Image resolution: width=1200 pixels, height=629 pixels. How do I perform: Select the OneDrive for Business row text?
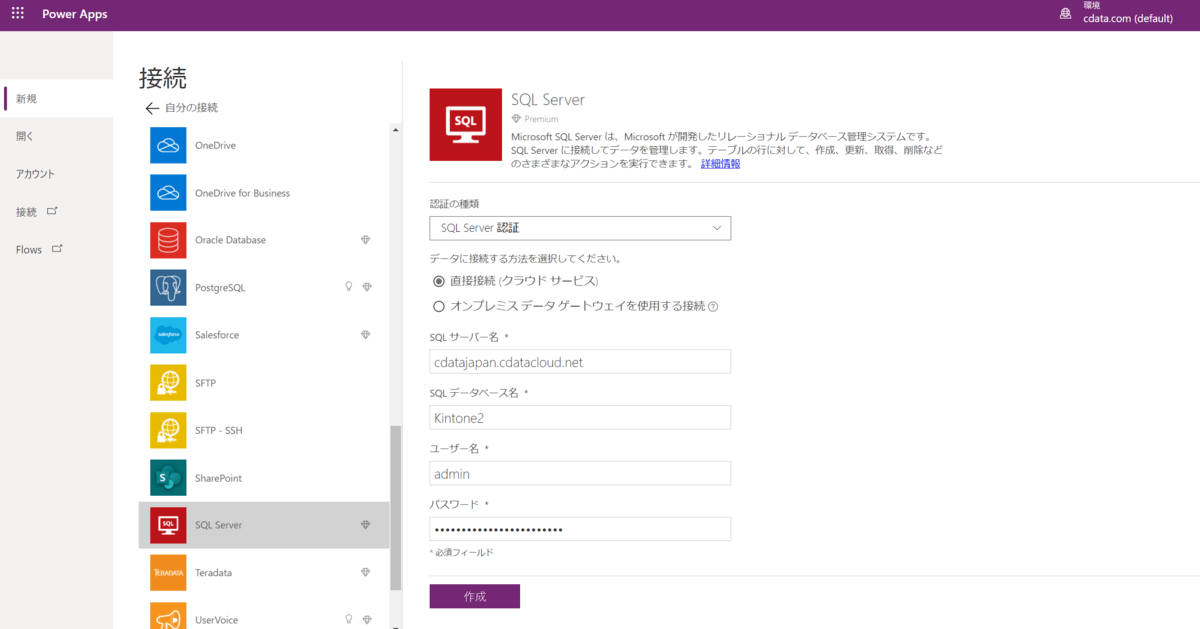(243, 193)
